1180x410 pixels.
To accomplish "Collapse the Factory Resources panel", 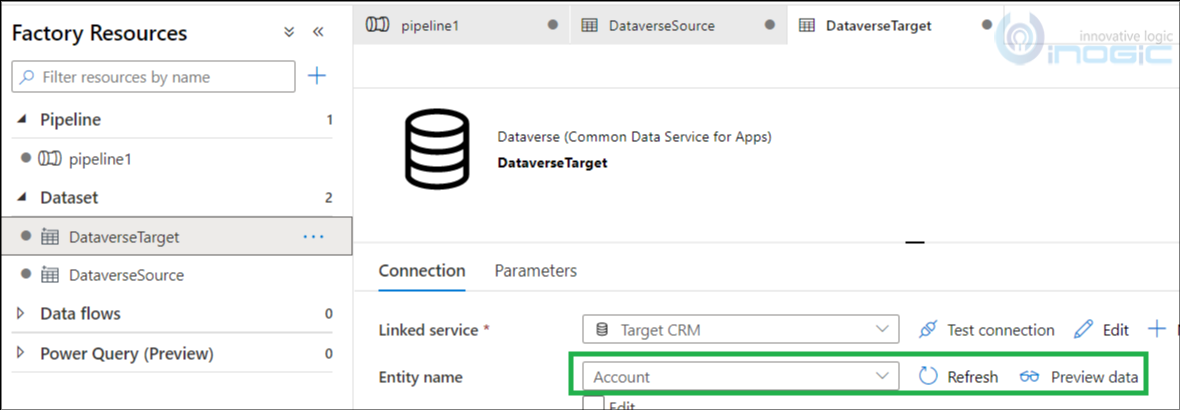I will click(318, 32).
